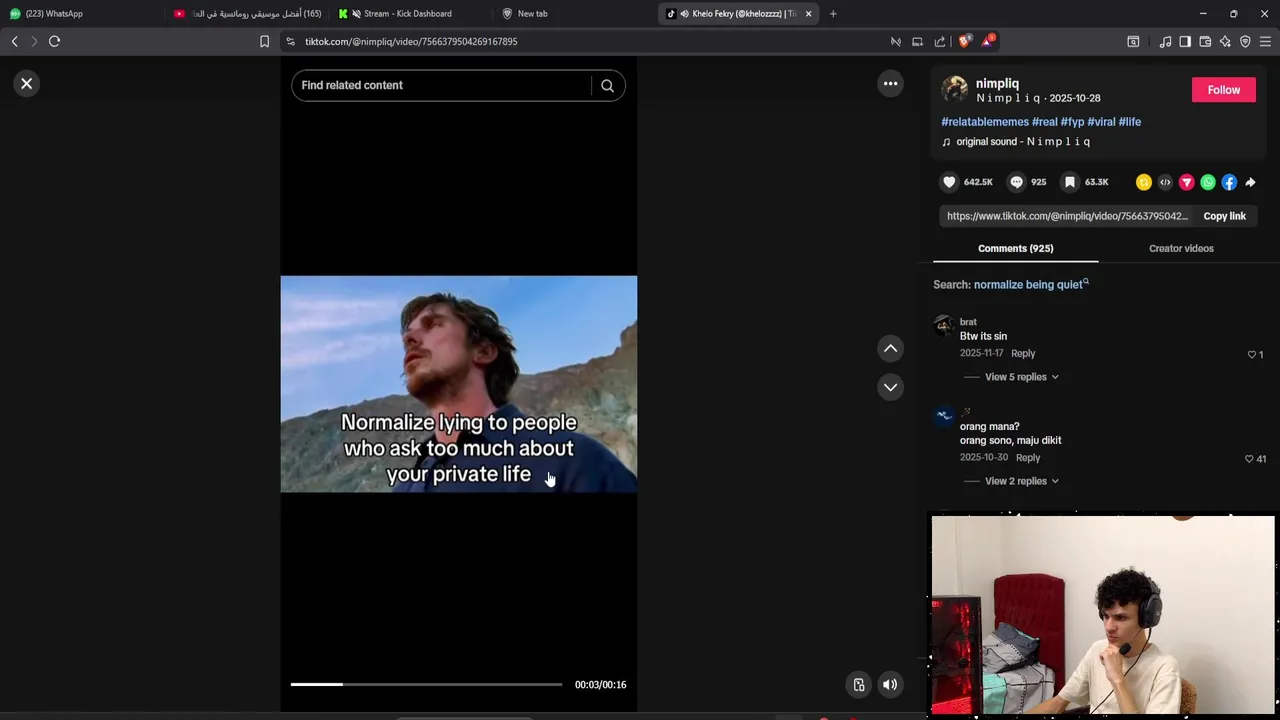This screenshot has width=1280, height=720.
Task: Save video with the bookmark icon
Action: (x=1069, y=182)
